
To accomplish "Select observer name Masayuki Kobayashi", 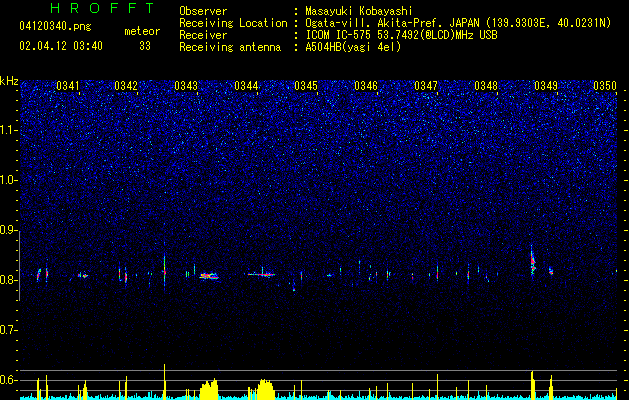I will pyautogui.click(x=359, y=11).
